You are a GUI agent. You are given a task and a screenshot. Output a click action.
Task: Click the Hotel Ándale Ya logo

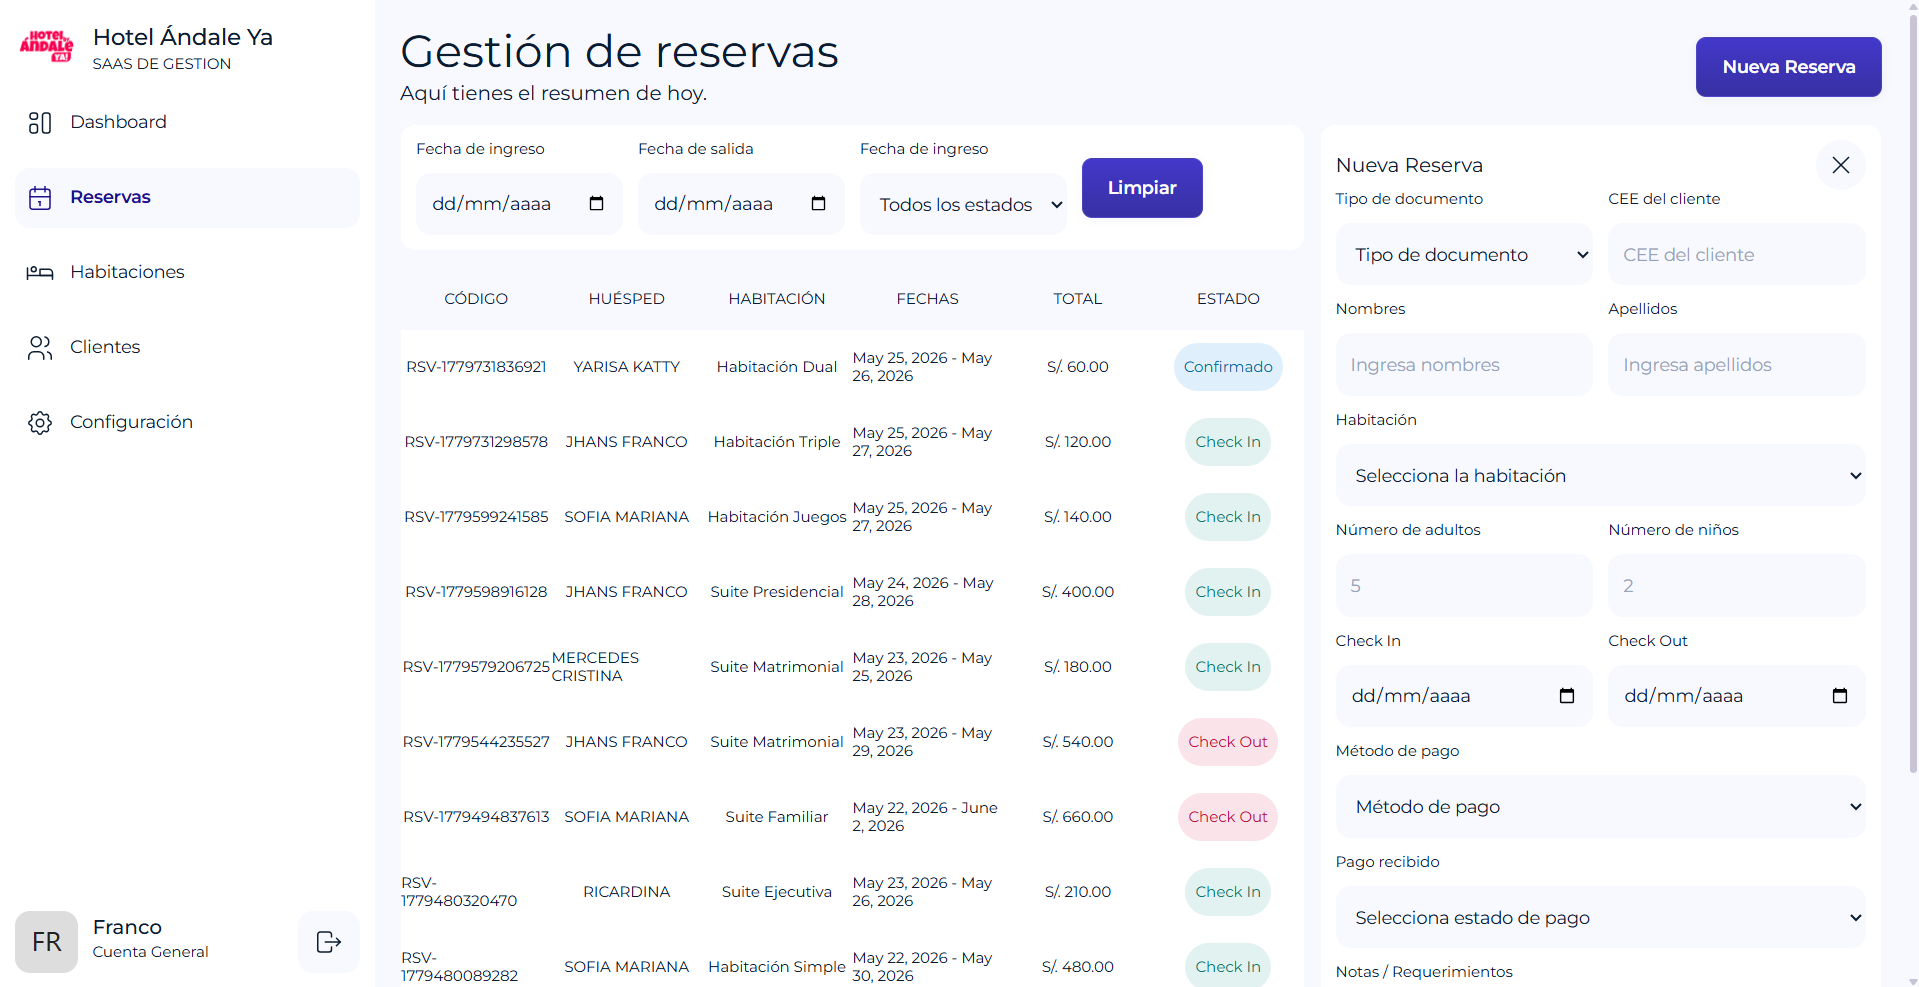click(47, 47)
